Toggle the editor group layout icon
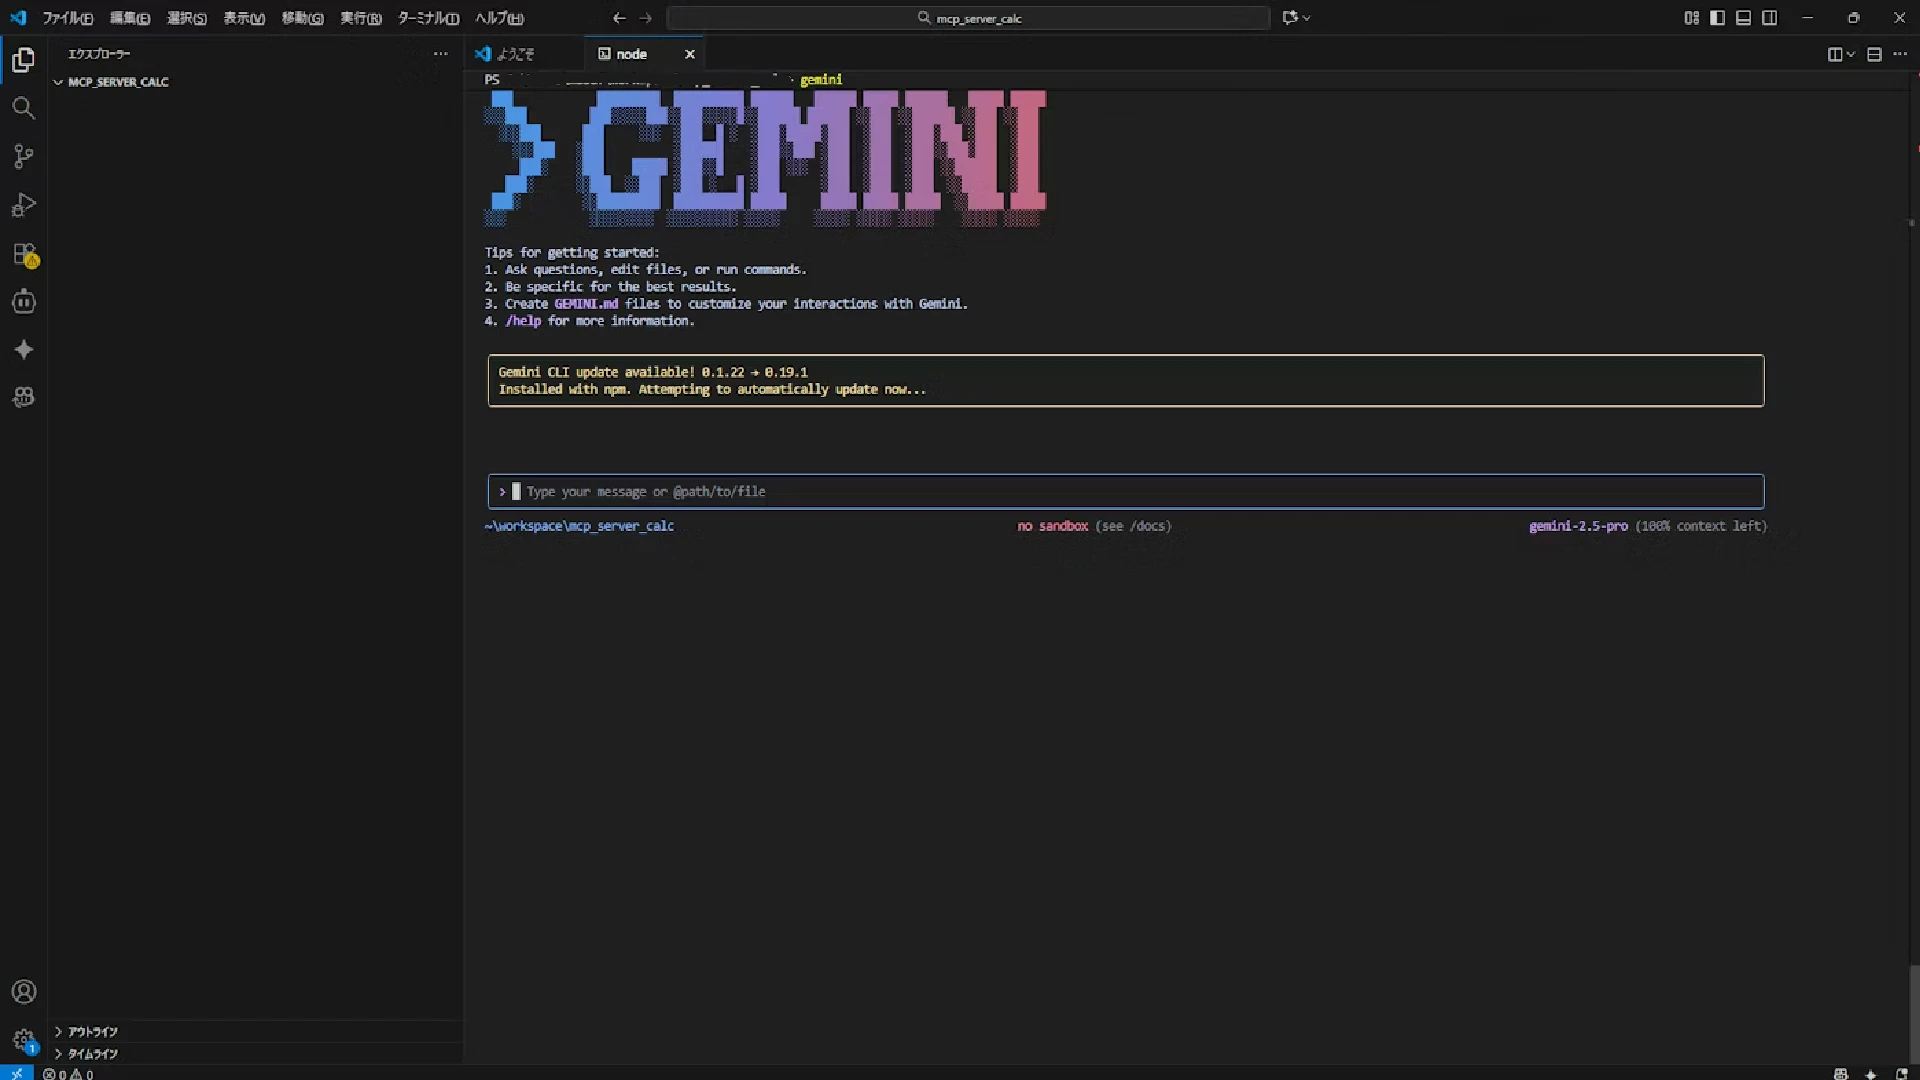This screenshot has height=1080, width=1920. (x=1874, y=54)
